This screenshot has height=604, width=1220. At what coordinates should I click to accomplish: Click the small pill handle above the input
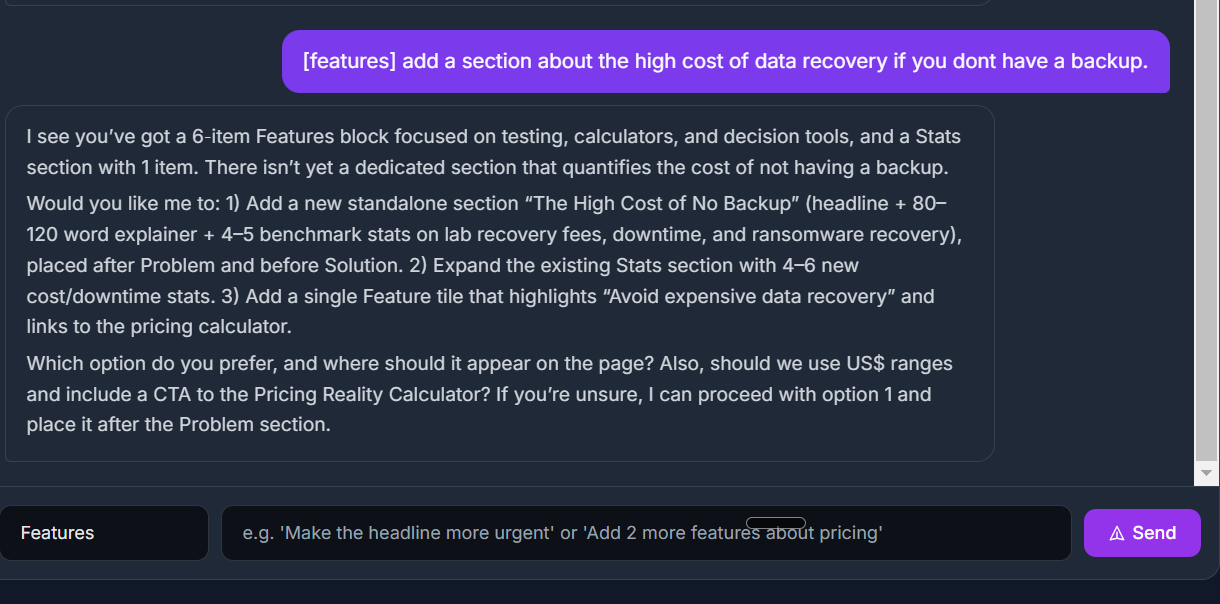[x=776, y=523]
